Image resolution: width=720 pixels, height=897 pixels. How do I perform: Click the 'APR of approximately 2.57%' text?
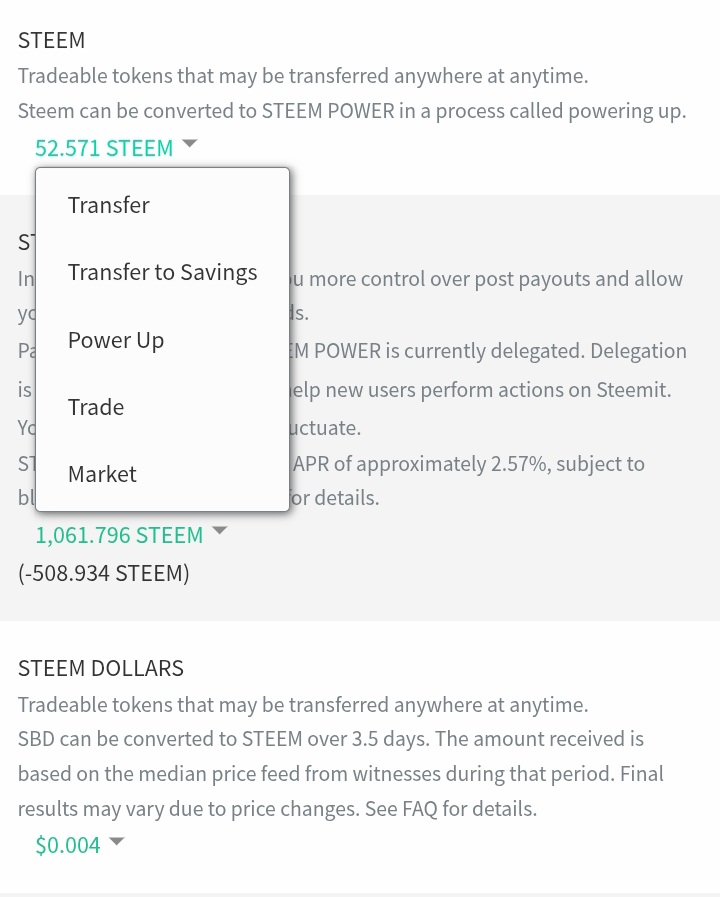420,463
